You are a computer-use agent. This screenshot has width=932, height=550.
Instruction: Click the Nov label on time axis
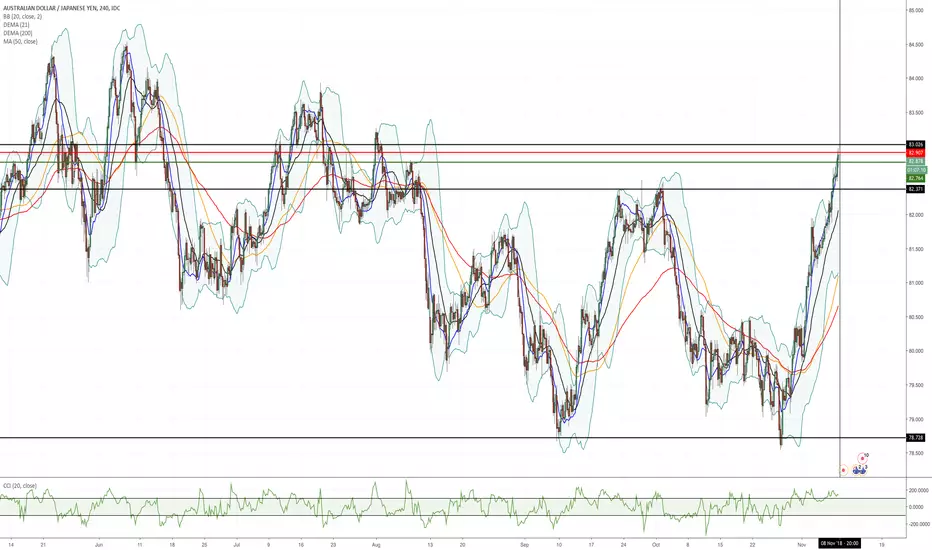(801, 544)
